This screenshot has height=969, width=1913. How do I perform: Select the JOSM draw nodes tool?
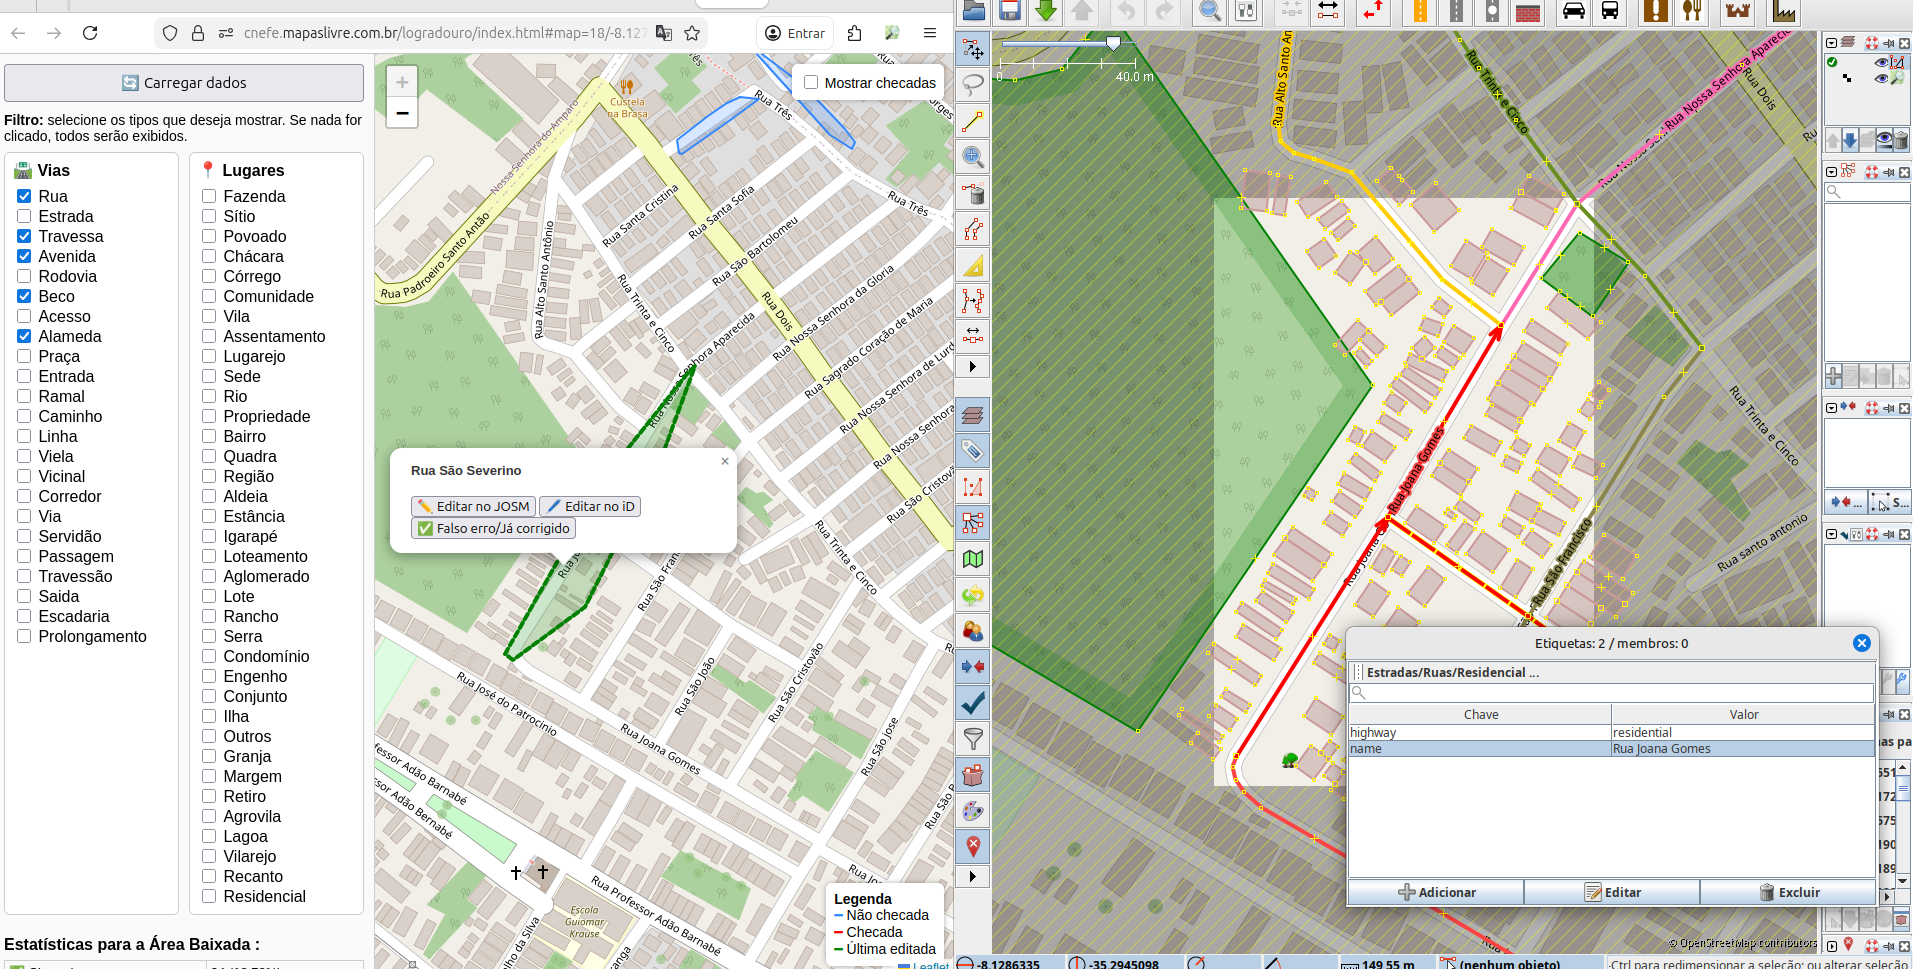(x=973, y=122)
